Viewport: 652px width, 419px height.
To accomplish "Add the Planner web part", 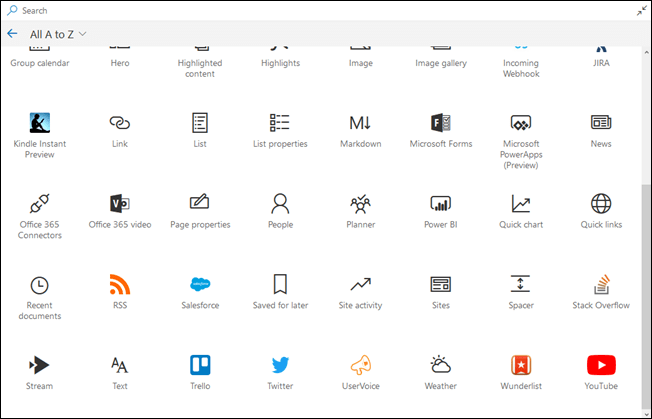I will click(360, 204).
